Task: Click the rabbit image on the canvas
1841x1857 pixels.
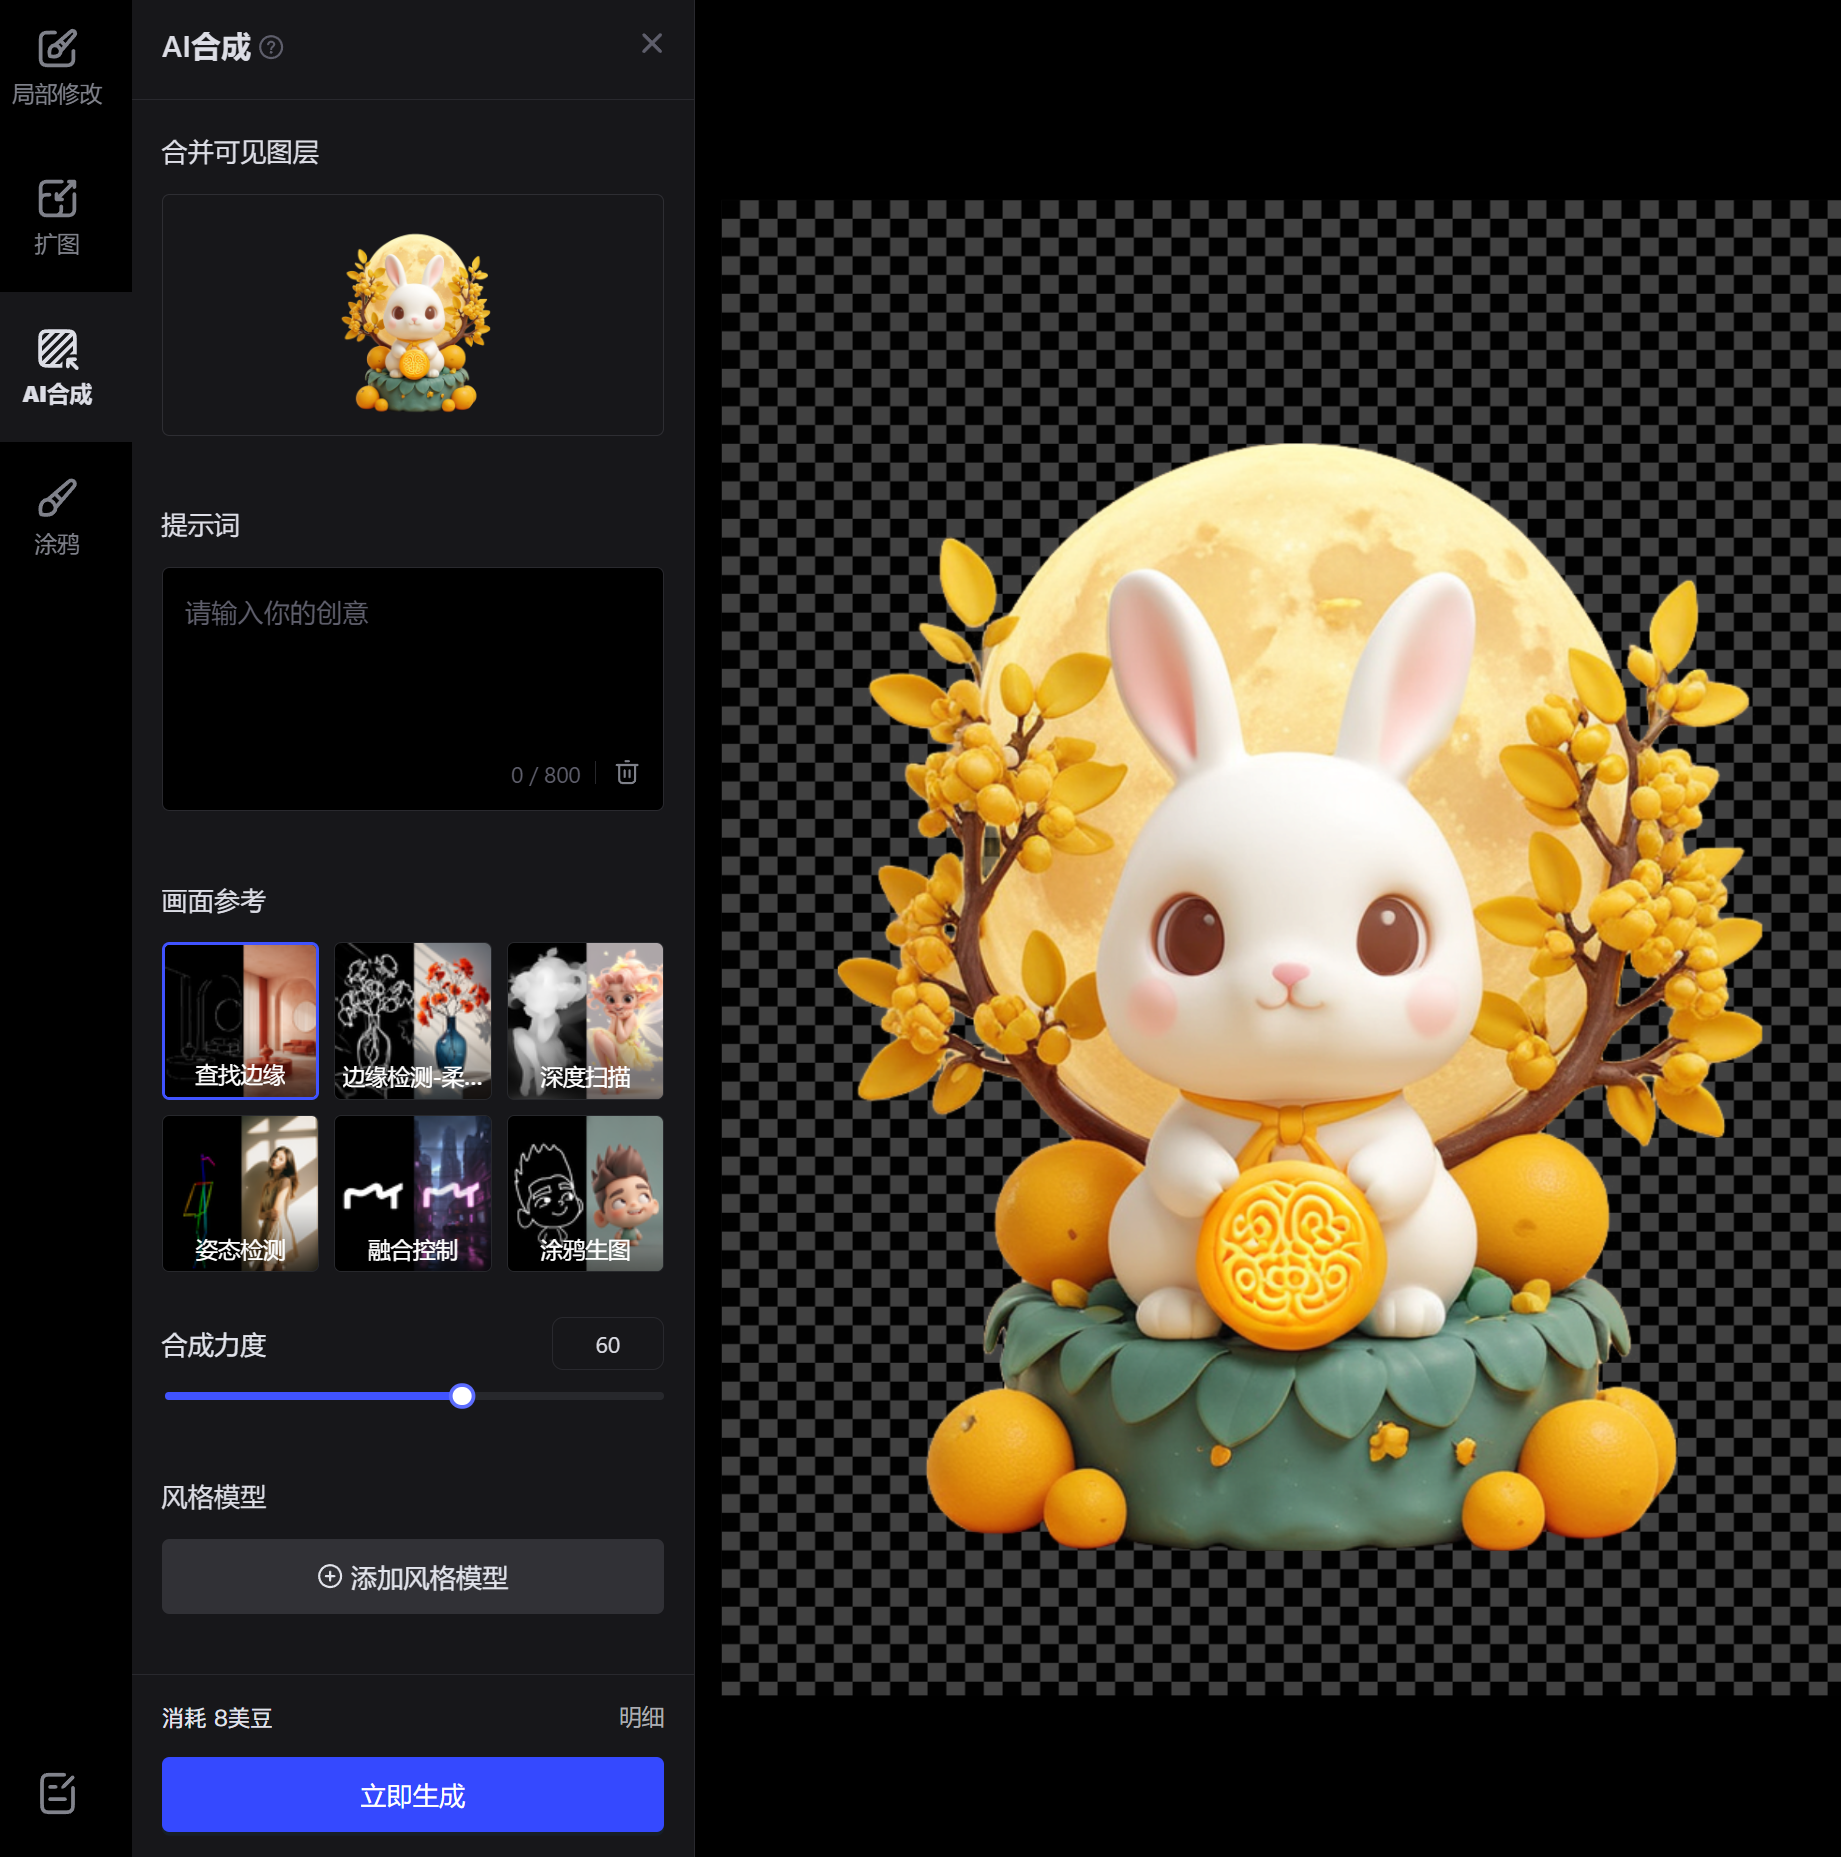Action: [x=1298, y=995]
